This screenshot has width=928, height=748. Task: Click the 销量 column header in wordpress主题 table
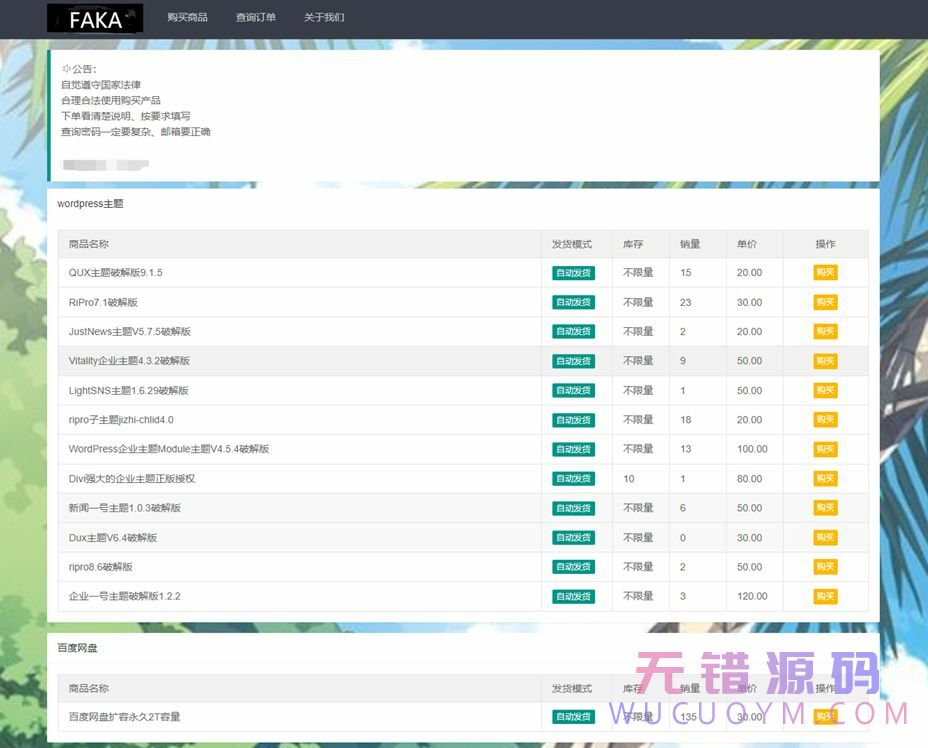tap(690, 244)
